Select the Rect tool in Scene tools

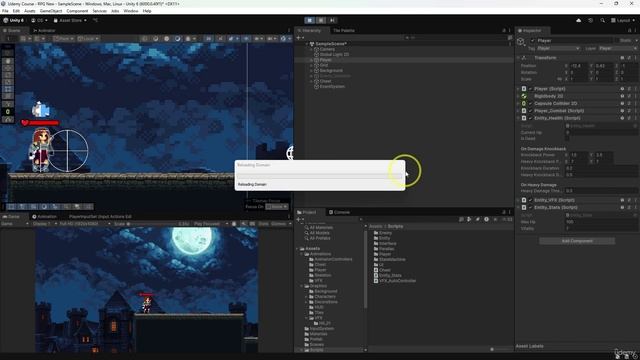point(8,89)
